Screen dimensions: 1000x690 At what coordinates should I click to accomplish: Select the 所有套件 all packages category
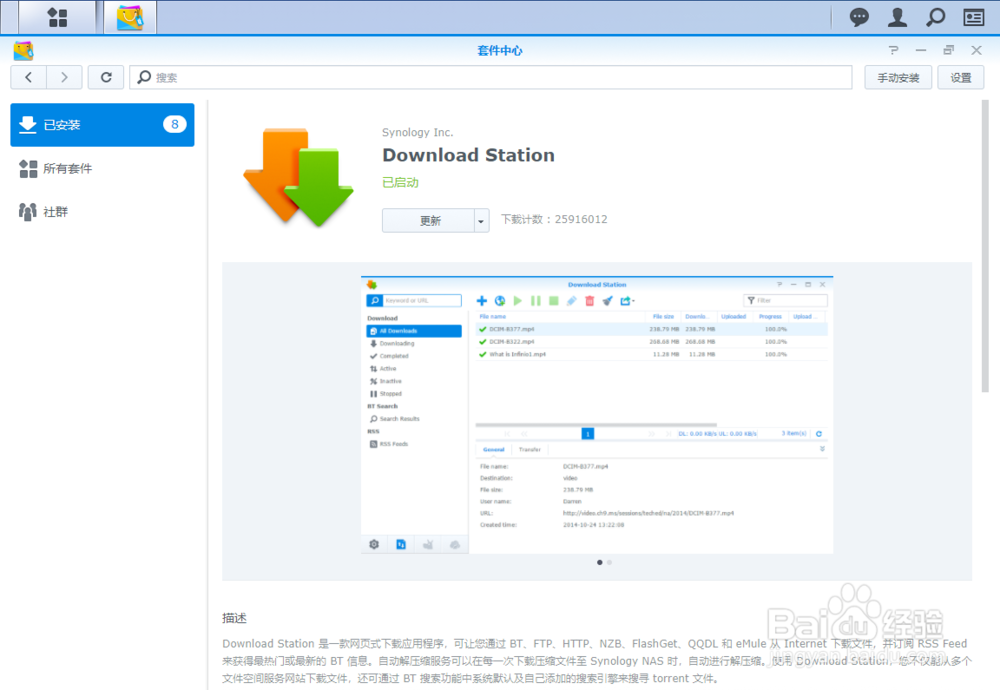[x=102, y=168]
